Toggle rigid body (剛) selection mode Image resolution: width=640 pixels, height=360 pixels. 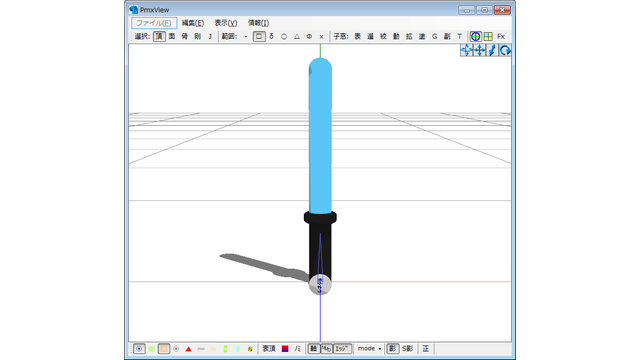198,36
